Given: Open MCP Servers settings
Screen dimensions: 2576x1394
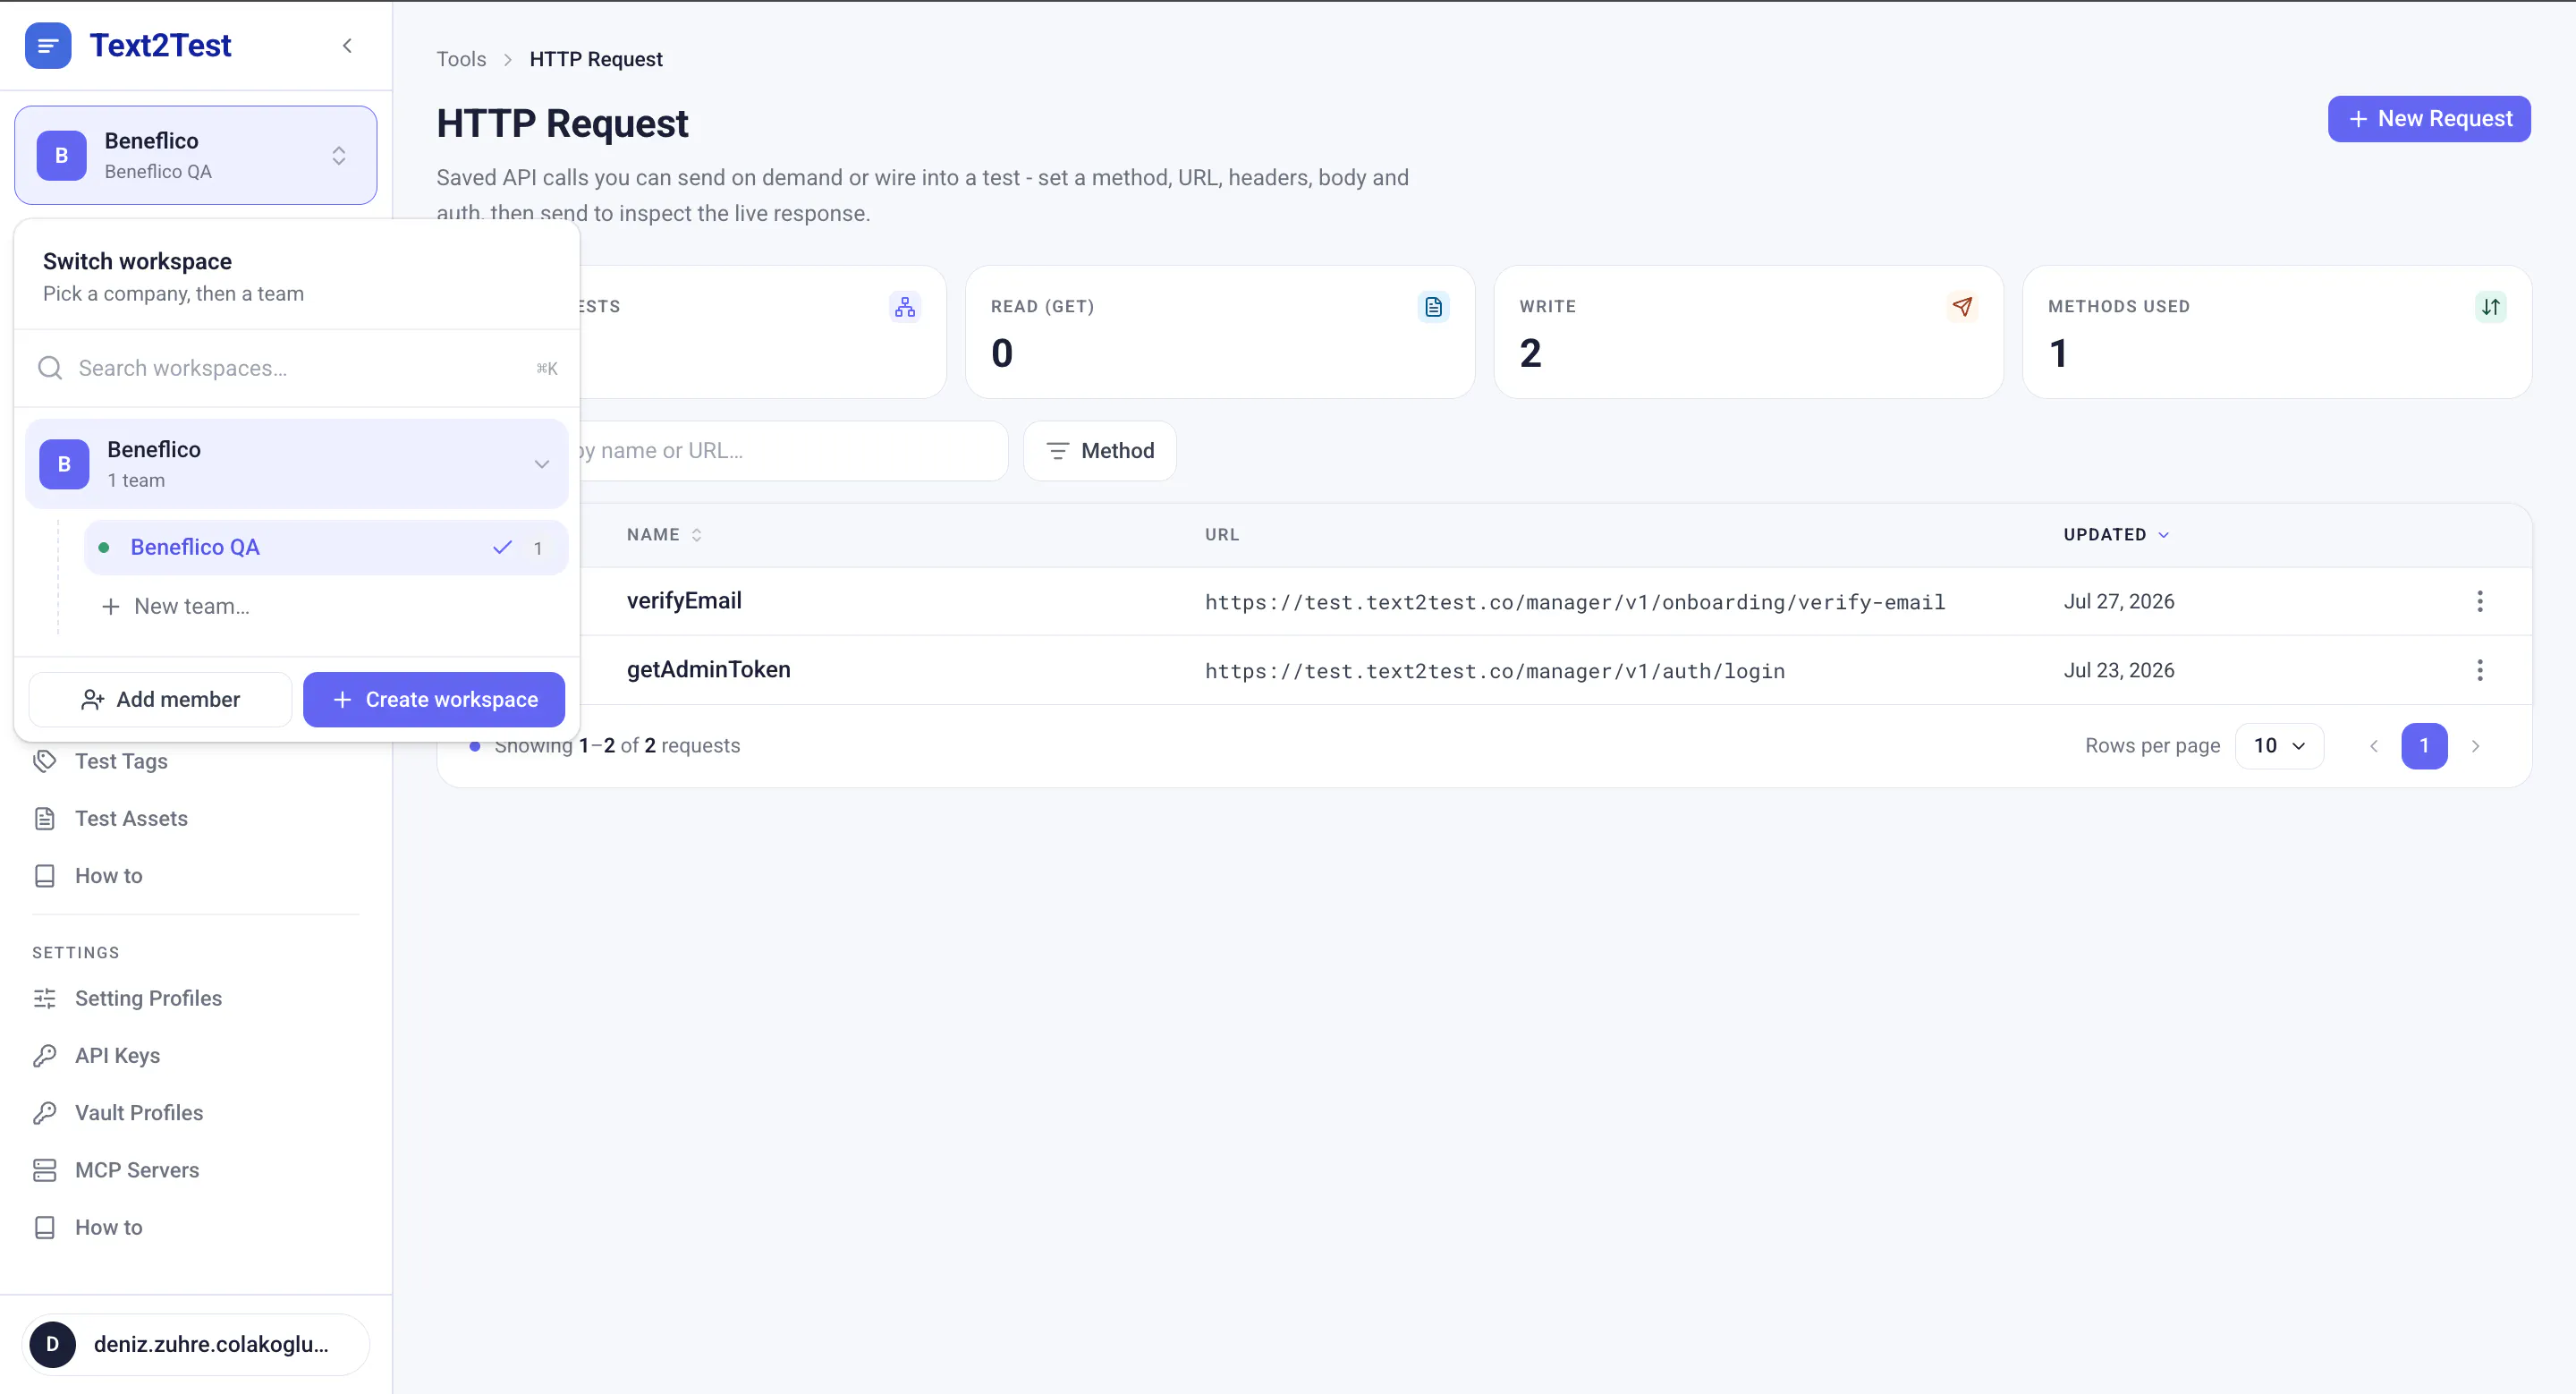Looking at the screenshot, I should tap(137, 1169).
